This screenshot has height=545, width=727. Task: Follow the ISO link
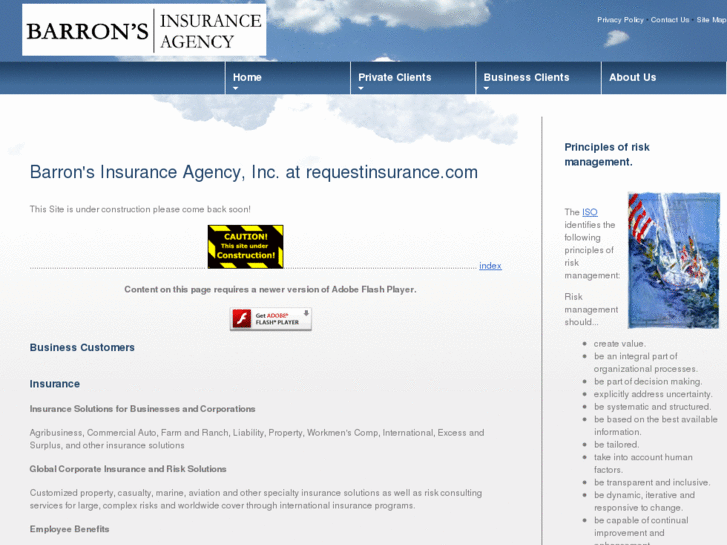pyautogui.click(x=590, y=212)
